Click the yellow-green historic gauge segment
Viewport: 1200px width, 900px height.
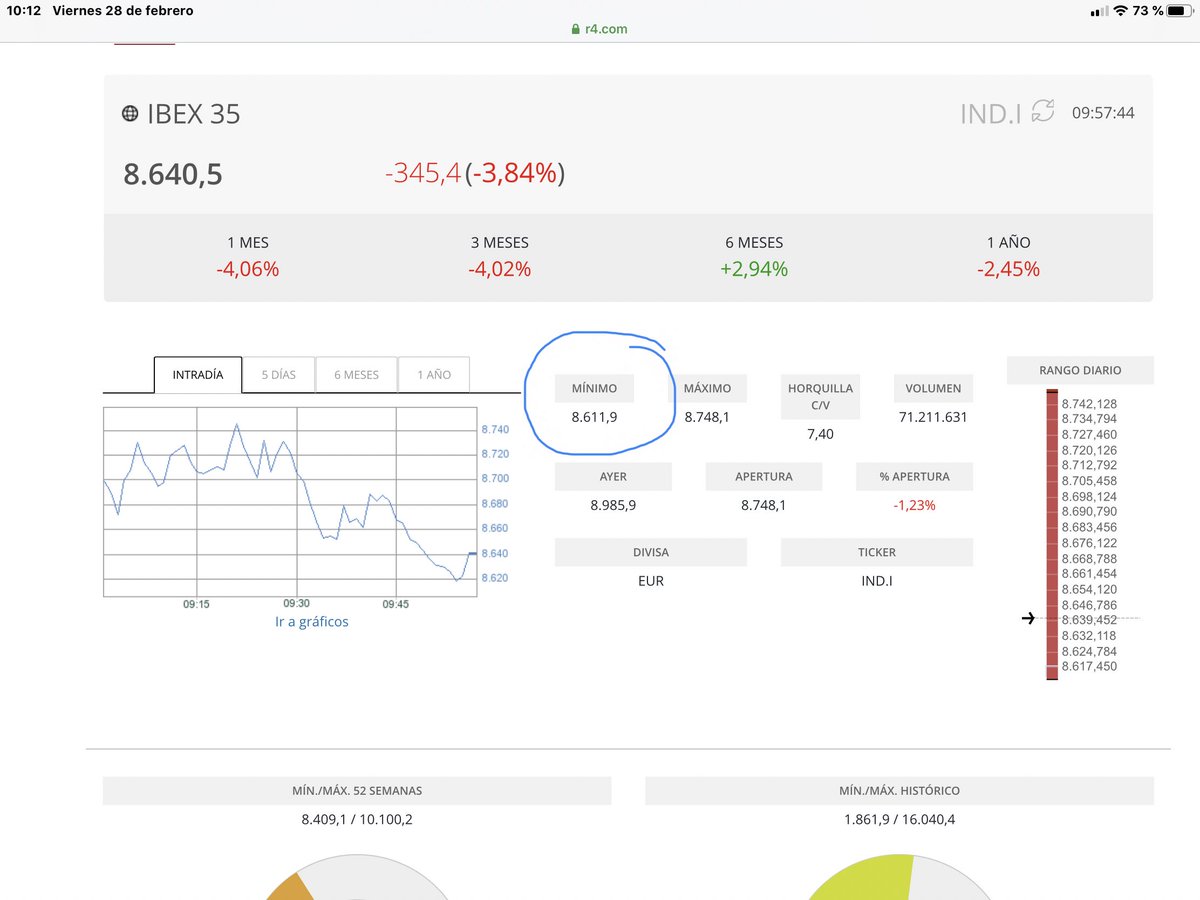coord(862,877)
